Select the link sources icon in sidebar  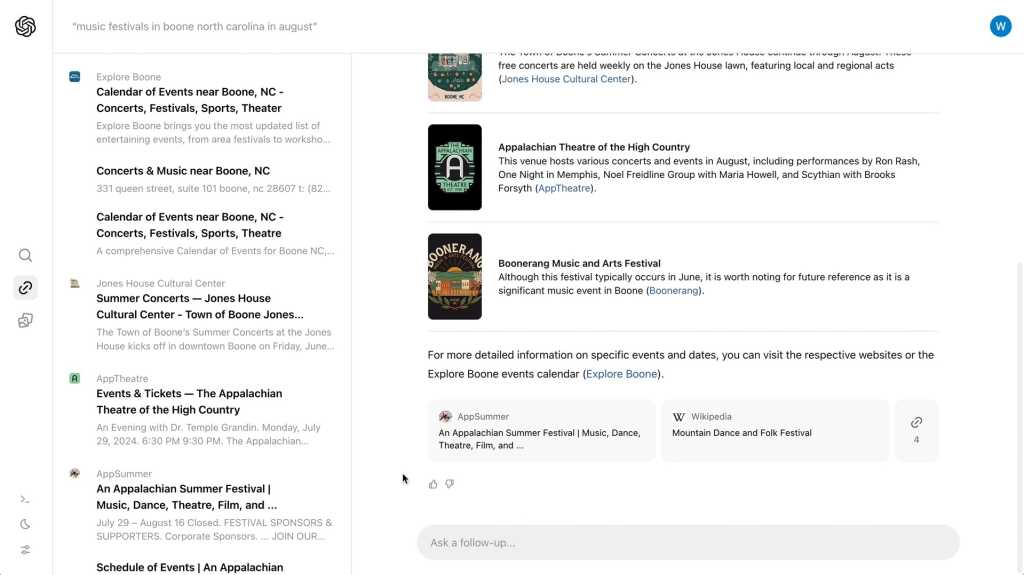click(26, 288)
